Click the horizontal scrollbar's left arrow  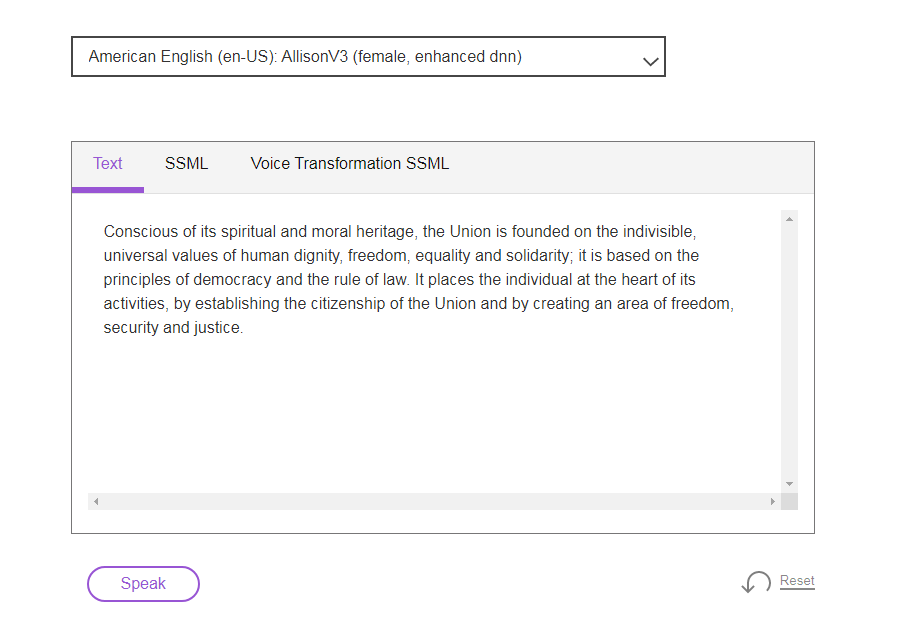pyautogui.click(x=96, y=501)
